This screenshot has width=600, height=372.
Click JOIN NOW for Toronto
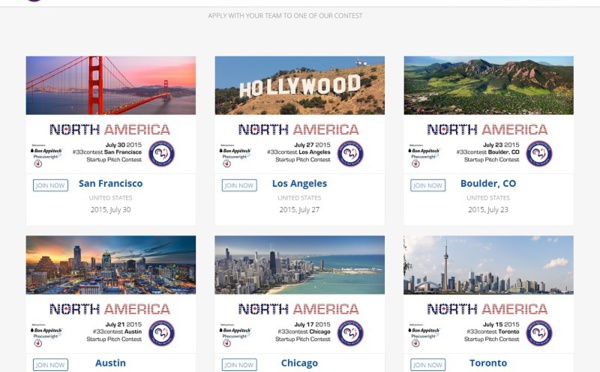click(x=428, y=365)
